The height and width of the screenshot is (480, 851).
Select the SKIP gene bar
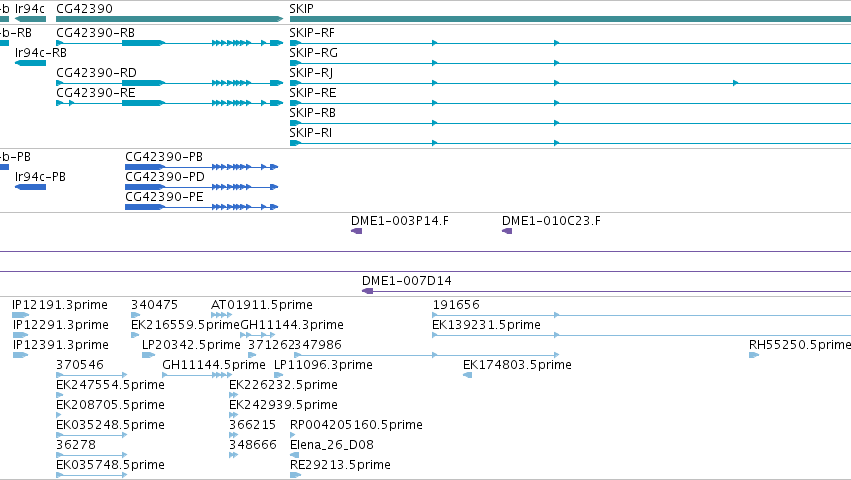pos(570,19)
